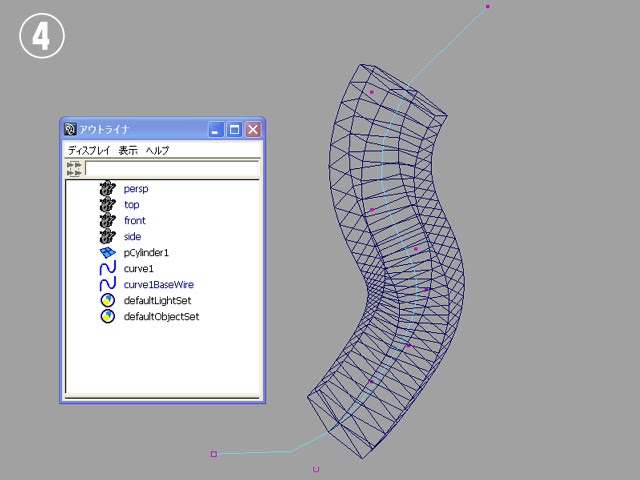
Task: Click the side camera icon in the Outliner
Action: tap(107, 236)
